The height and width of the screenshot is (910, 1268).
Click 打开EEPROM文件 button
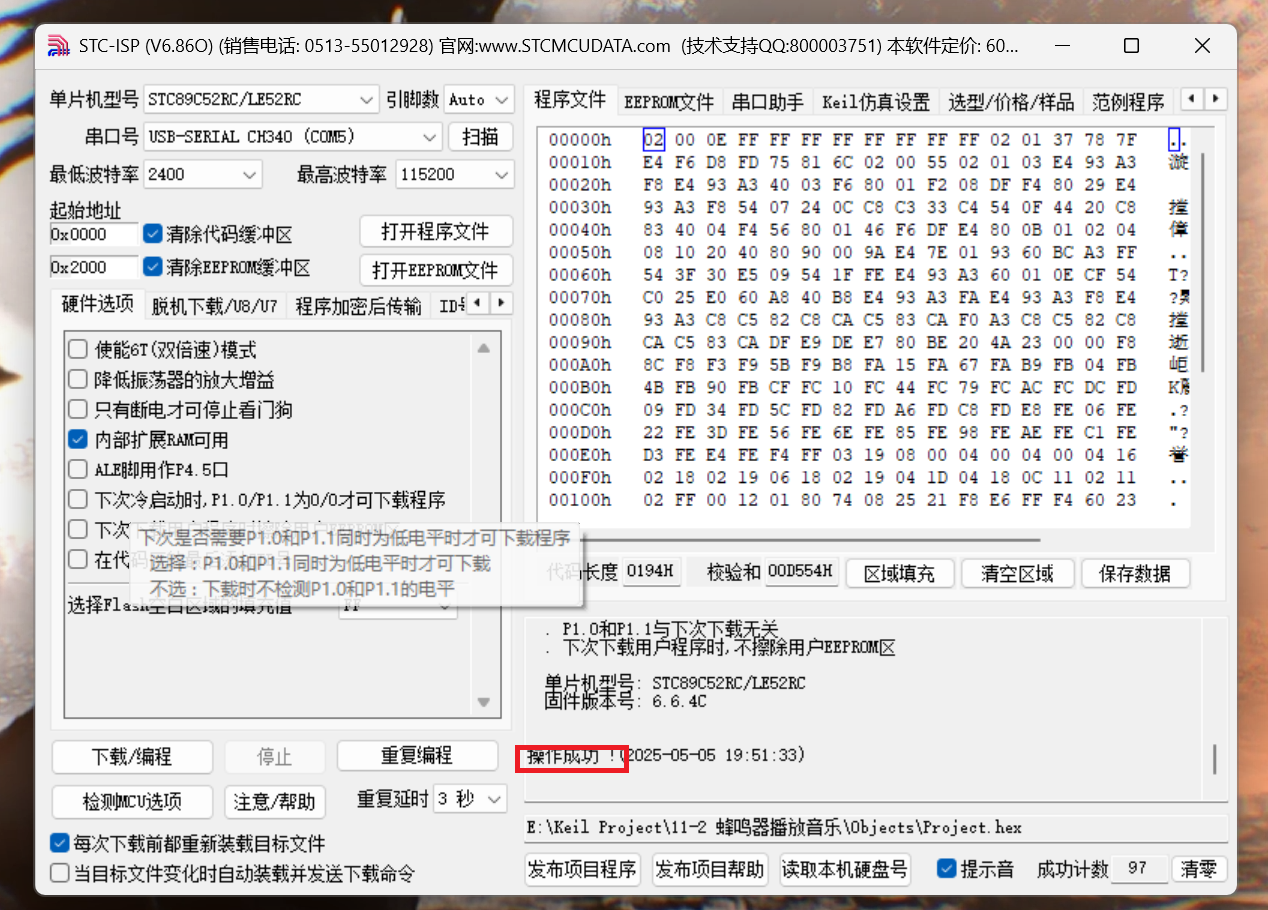(x=436, y=270)
